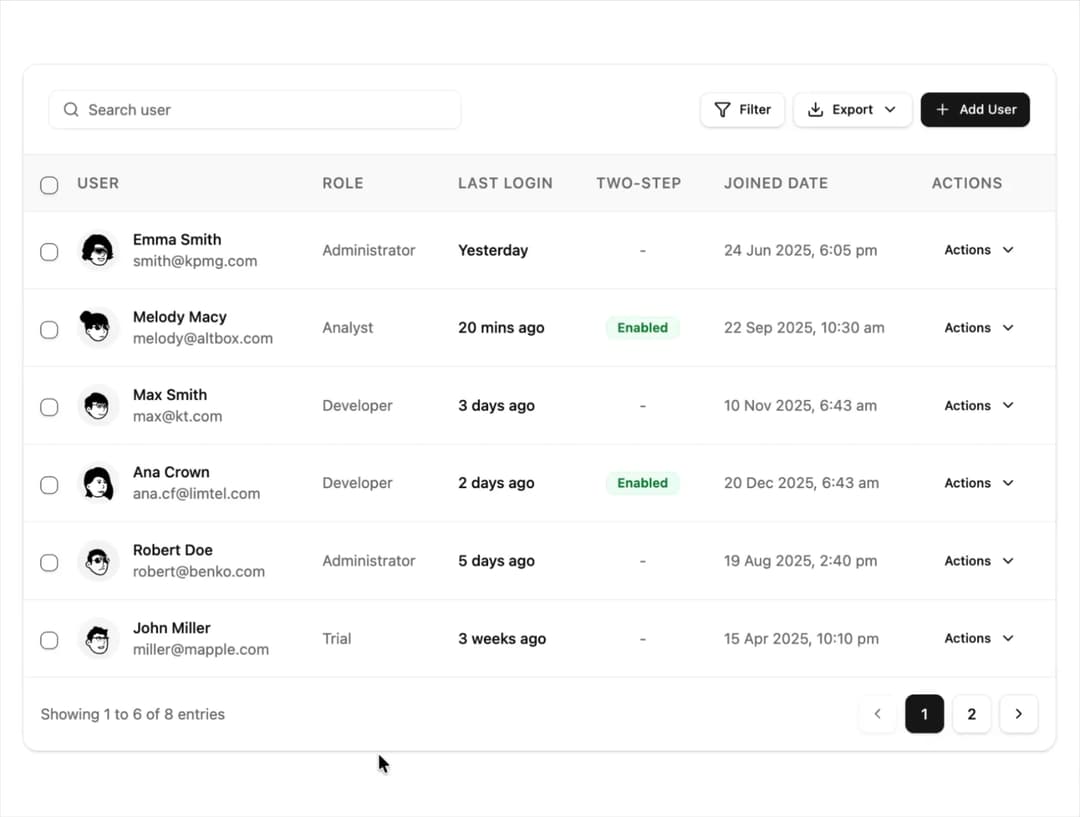
Task: Open Robert Doe user name link
Action: [x=173, y=550]
